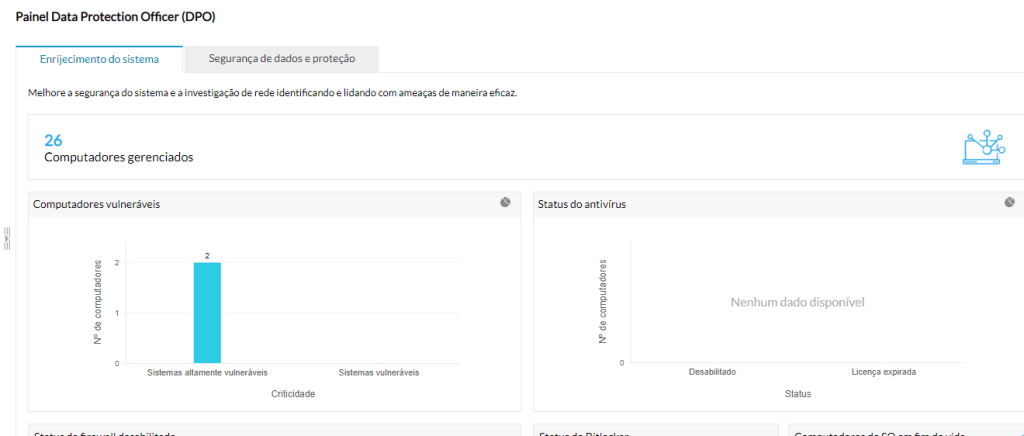Open Segurança de dados e proteção tab

click(x=281, y=59)
